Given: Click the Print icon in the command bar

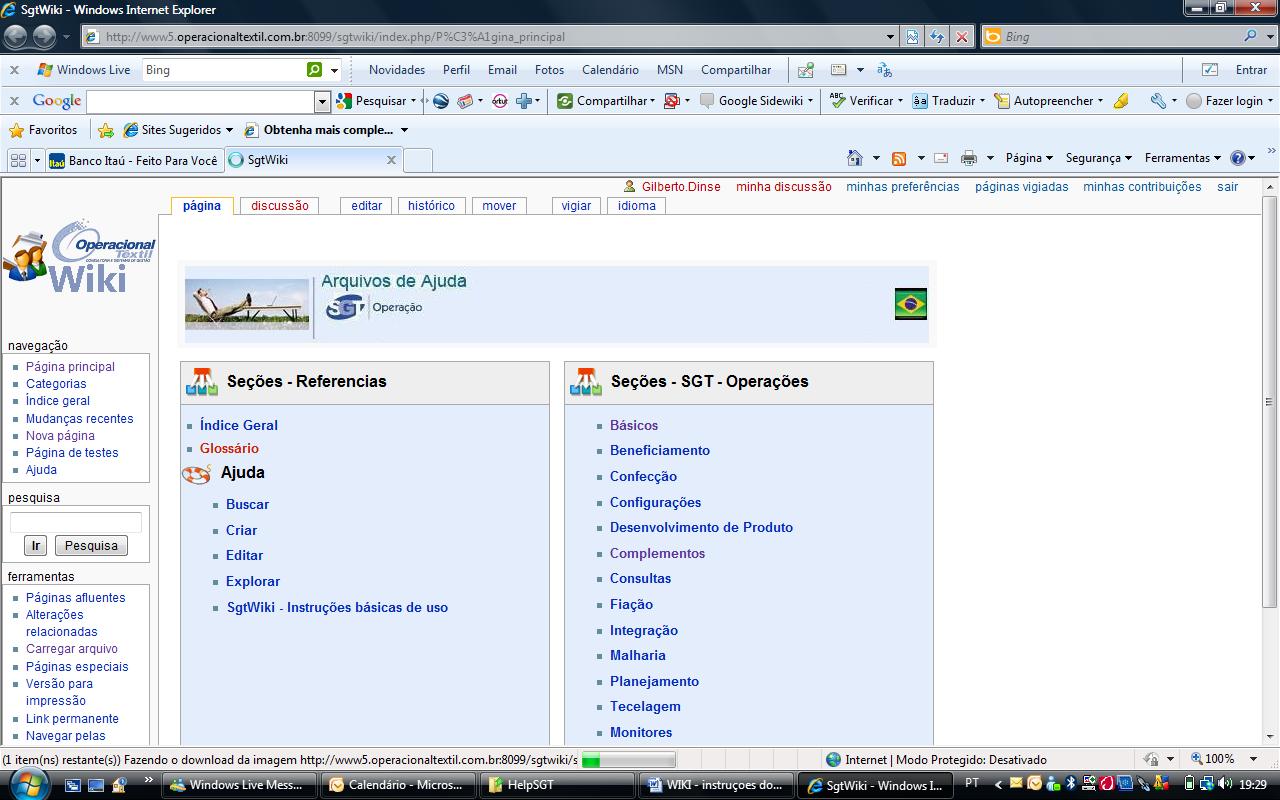Looking at the screenshot, I should [968, 158].
